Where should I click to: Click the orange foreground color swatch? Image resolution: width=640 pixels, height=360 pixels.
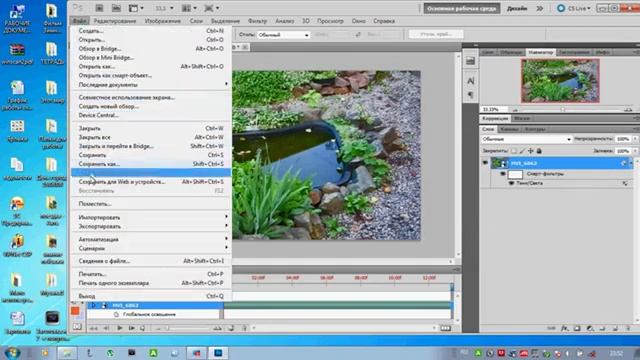tap(75, 311)
